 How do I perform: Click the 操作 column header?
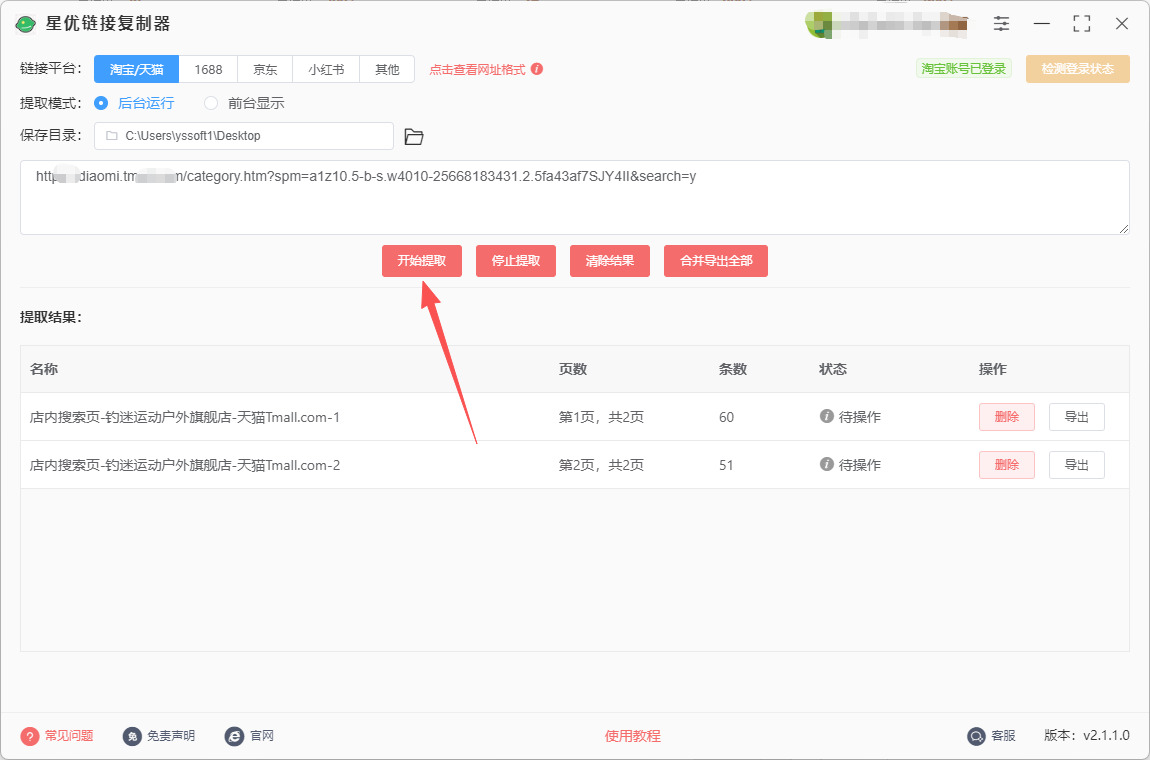tap(992, 369)
